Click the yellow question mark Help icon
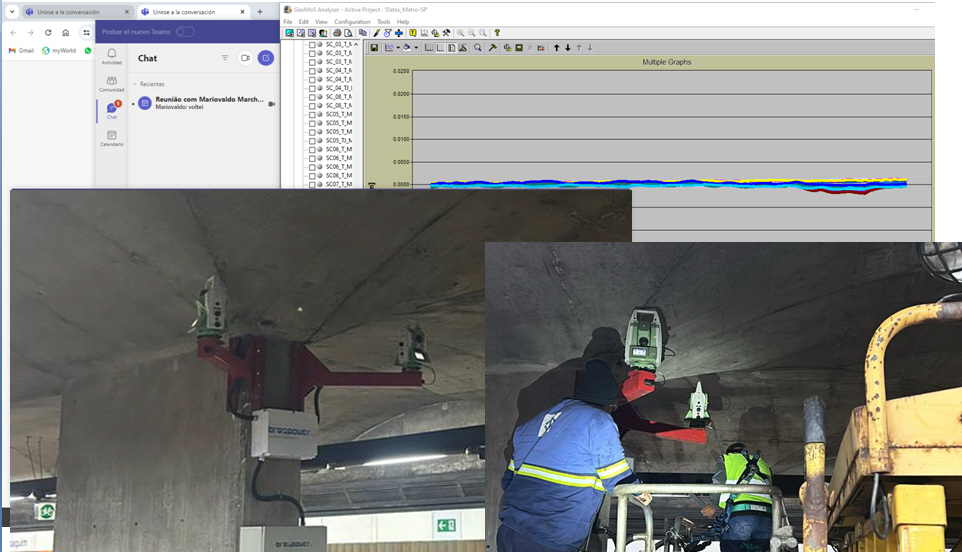 [497, 33]
